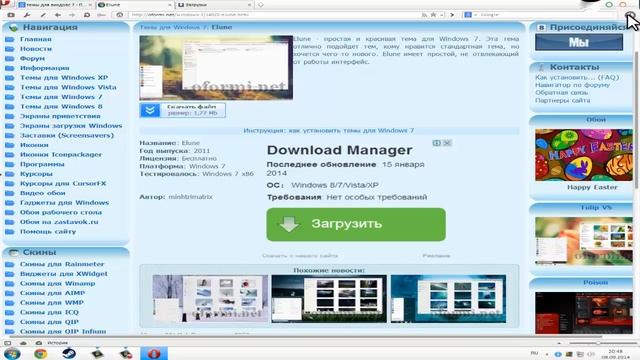
Task: Click green Загрузить button
Action: click(356, 224)
